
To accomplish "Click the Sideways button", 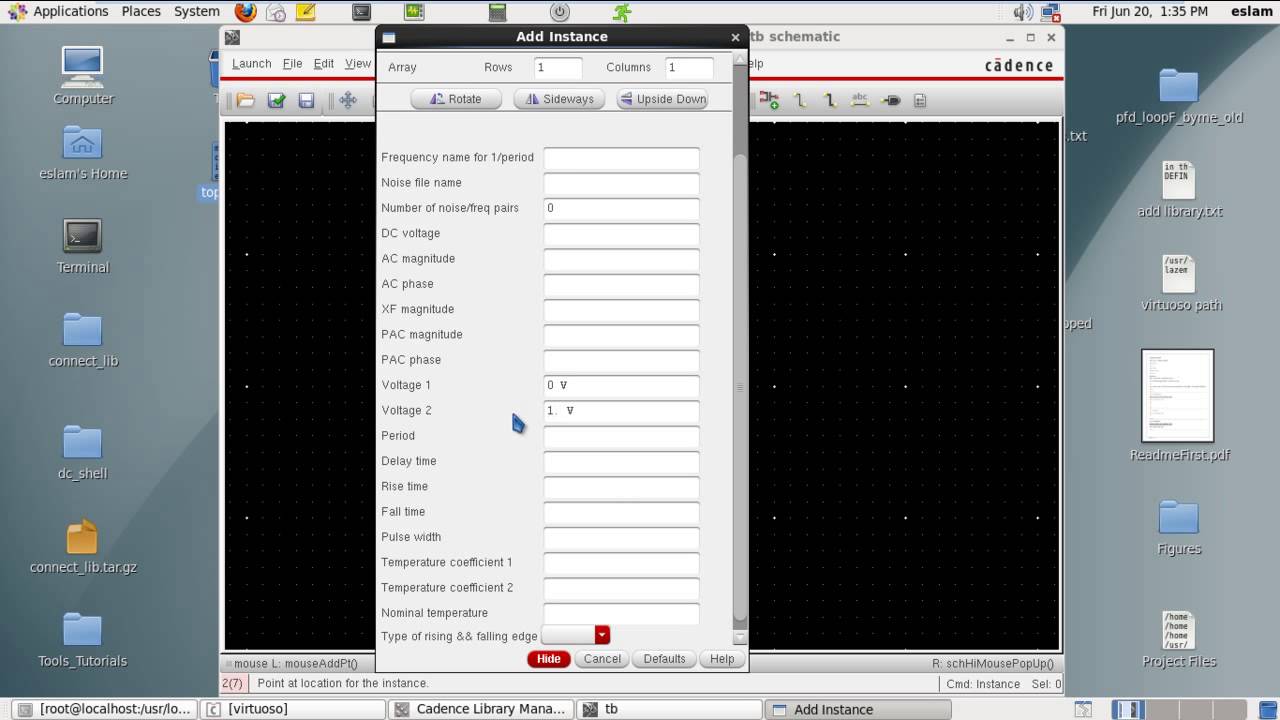I will click(x=560, y=99).
